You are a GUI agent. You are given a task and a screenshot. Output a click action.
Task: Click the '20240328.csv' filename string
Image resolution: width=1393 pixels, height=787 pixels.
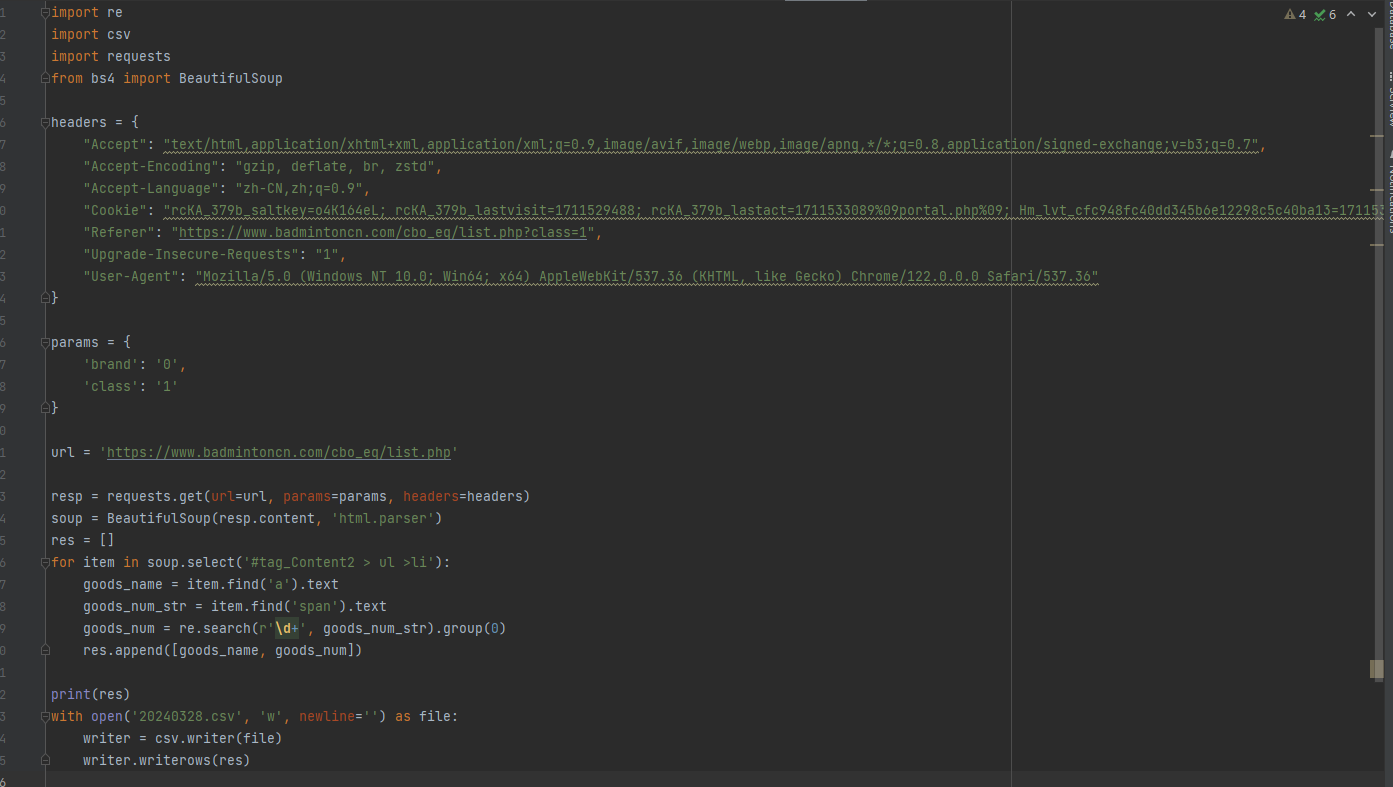pyautogui.click(x=187, y=716)
